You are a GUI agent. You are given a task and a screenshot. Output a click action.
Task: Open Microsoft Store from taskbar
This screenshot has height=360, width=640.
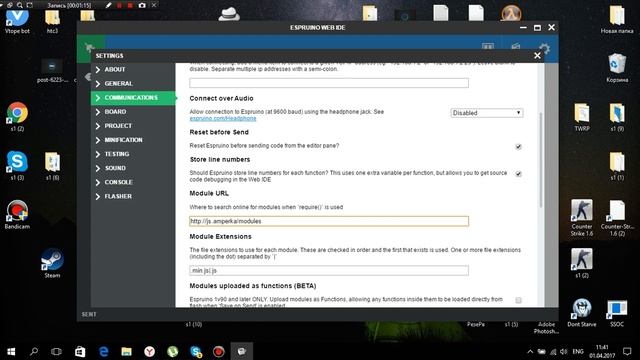[80, 351]
